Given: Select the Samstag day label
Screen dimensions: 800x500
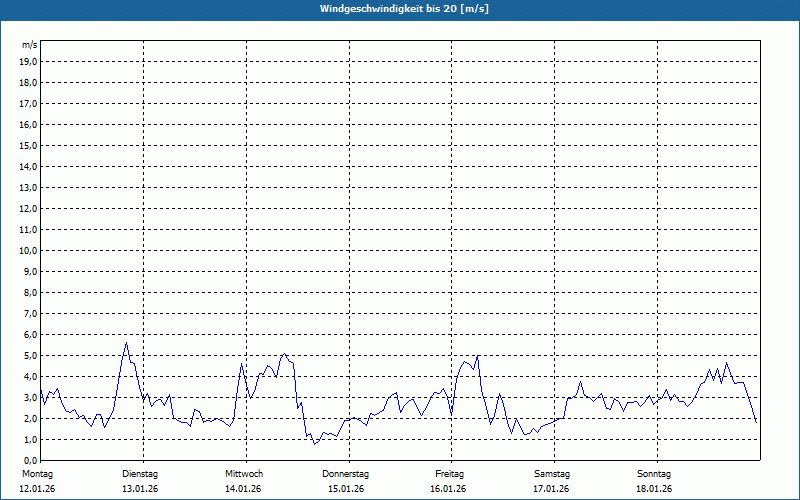Looking at the screenshot, I should [x=552, y=473].
